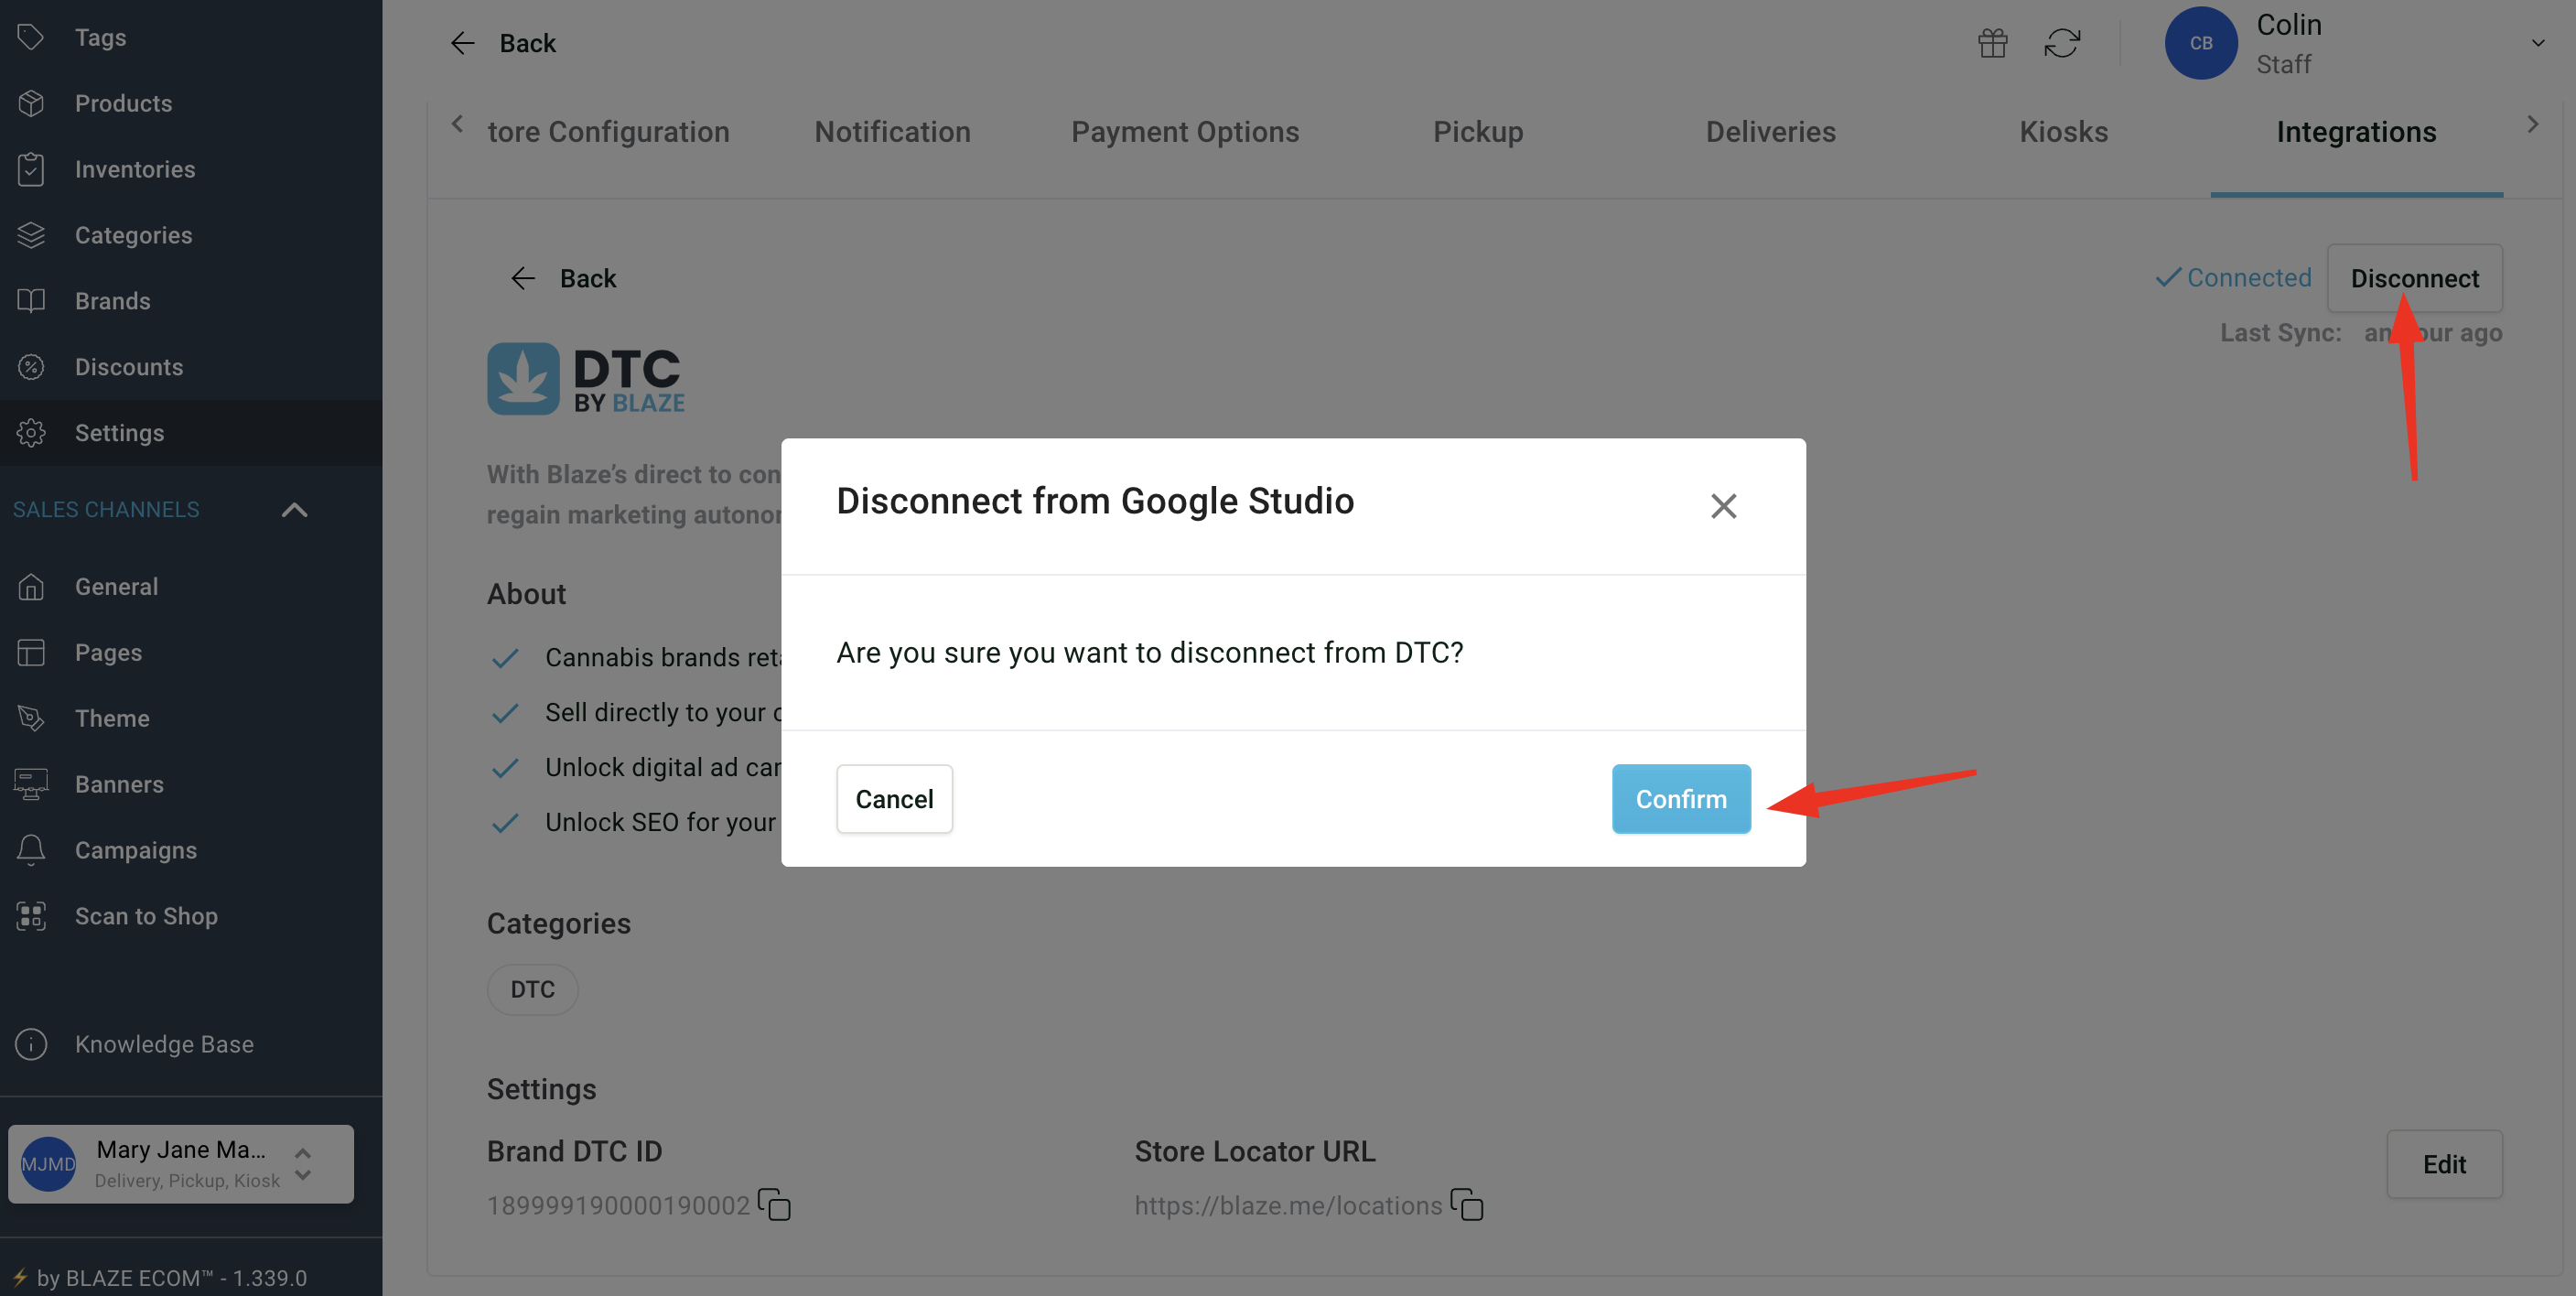This screenshot has width=2576, height=1296.
Task: Click the DTC category chip
Action: pos(532,990)
